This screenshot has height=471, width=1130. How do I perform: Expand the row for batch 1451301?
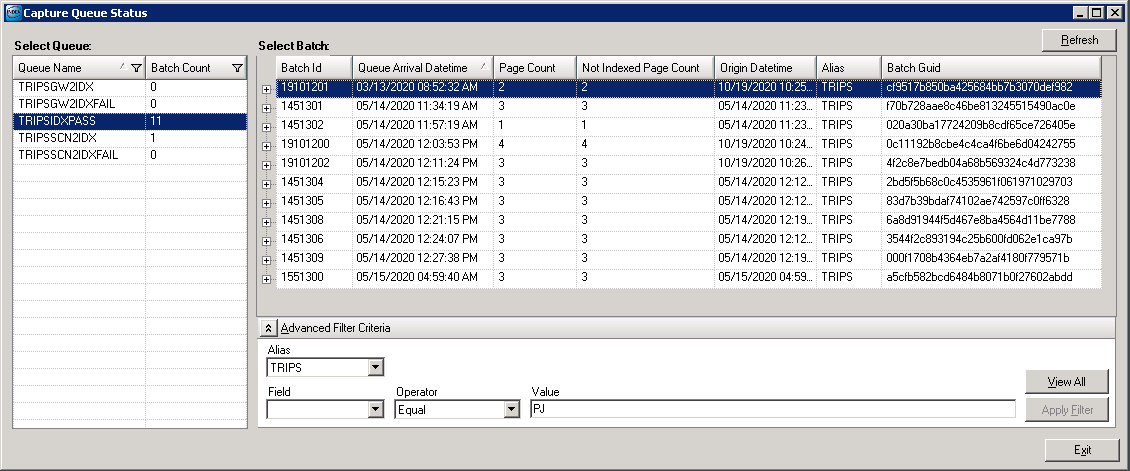[267, 107]
